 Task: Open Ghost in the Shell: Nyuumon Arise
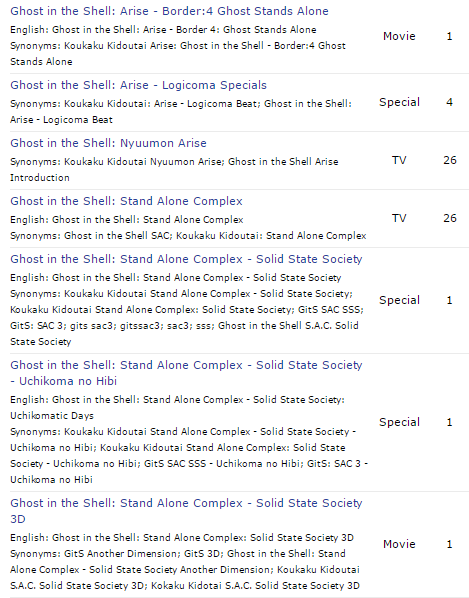point(108,143)
